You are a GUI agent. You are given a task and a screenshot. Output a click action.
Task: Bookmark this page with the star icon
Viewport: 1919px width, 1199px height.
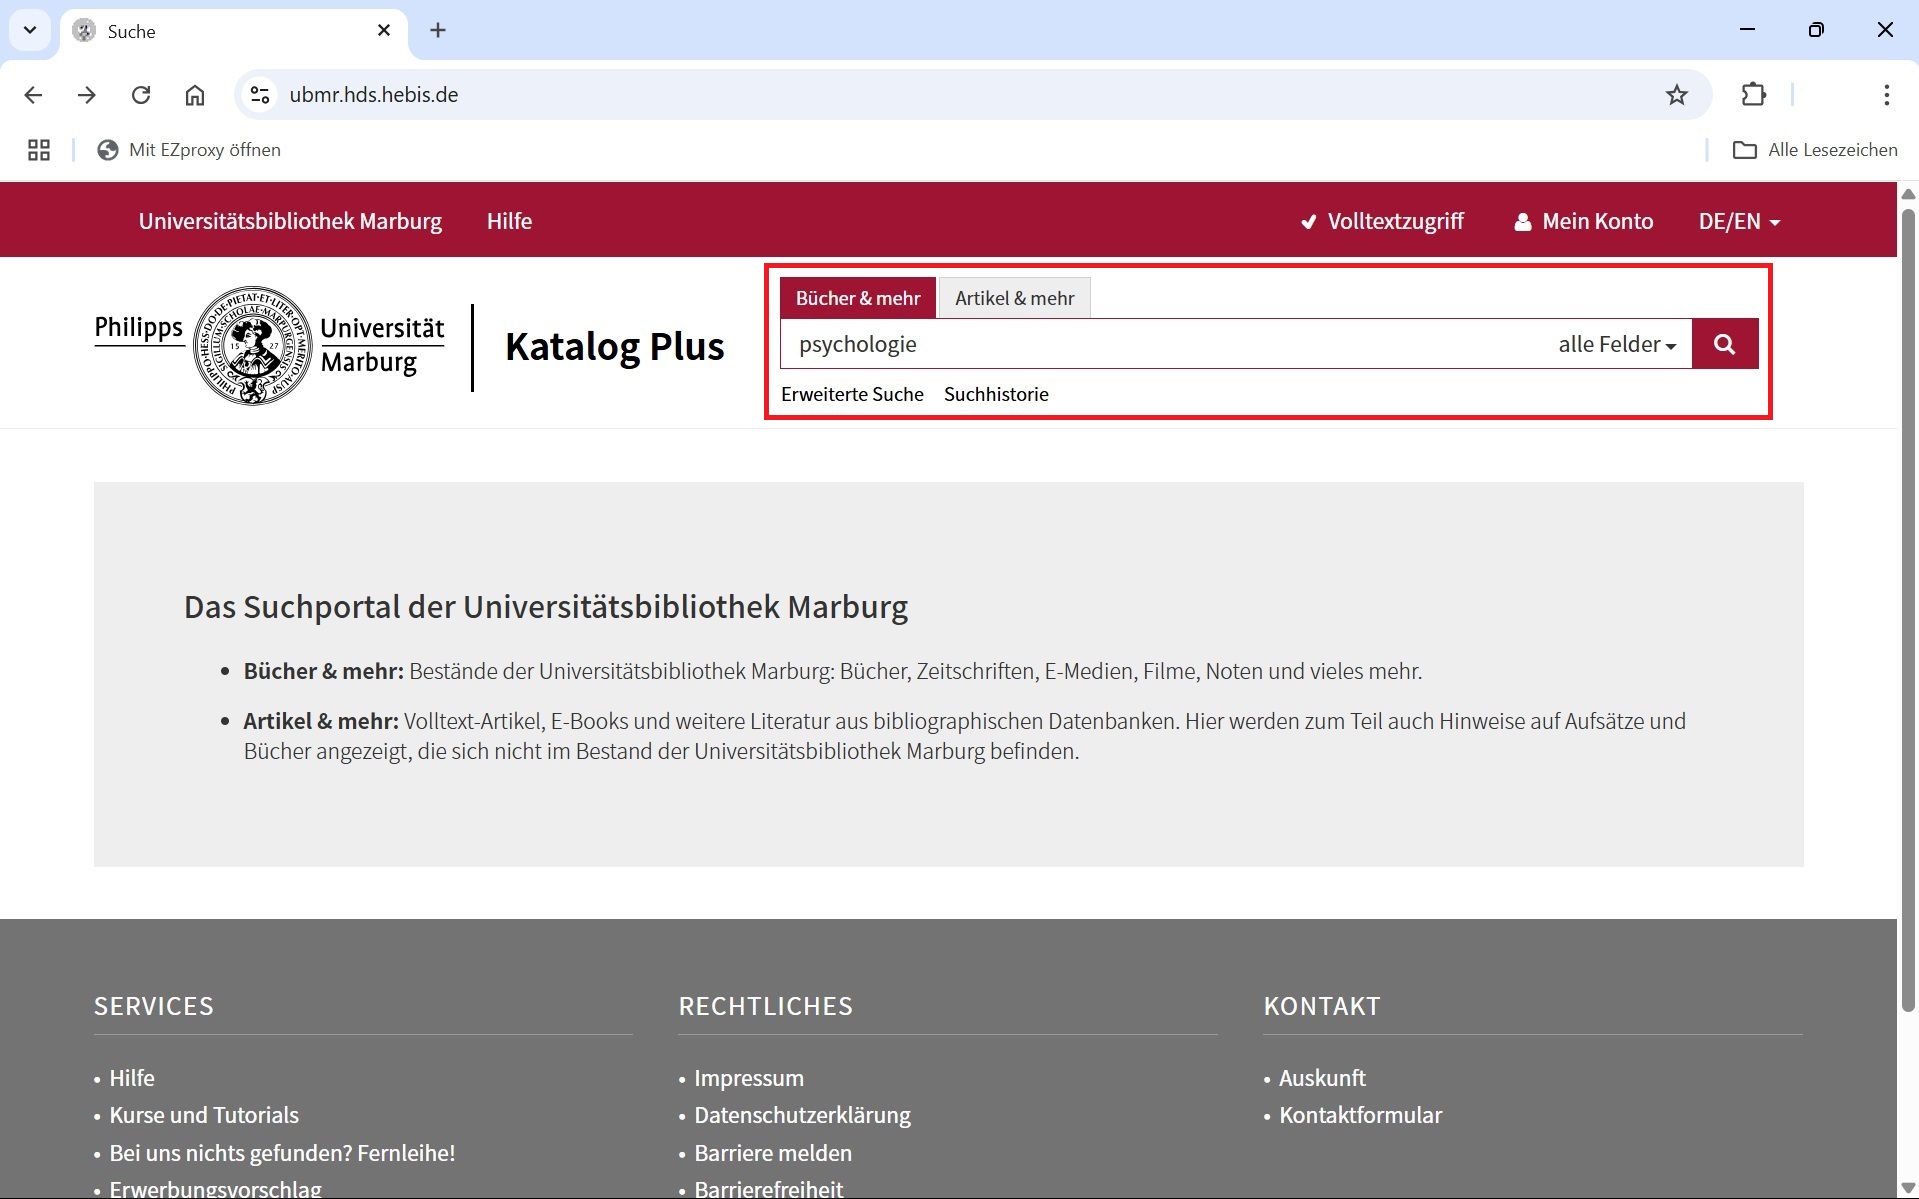point(1676,95)
